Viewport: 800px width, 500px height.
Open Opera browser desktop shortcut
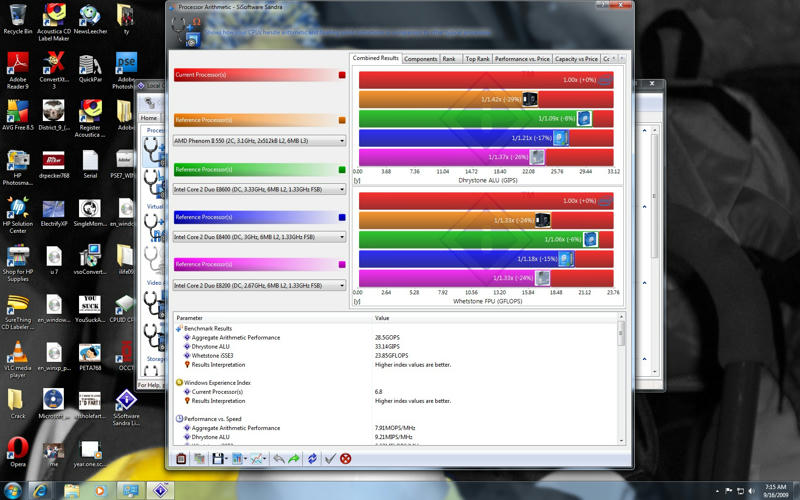pyautogui.click(x=18, y=452)
